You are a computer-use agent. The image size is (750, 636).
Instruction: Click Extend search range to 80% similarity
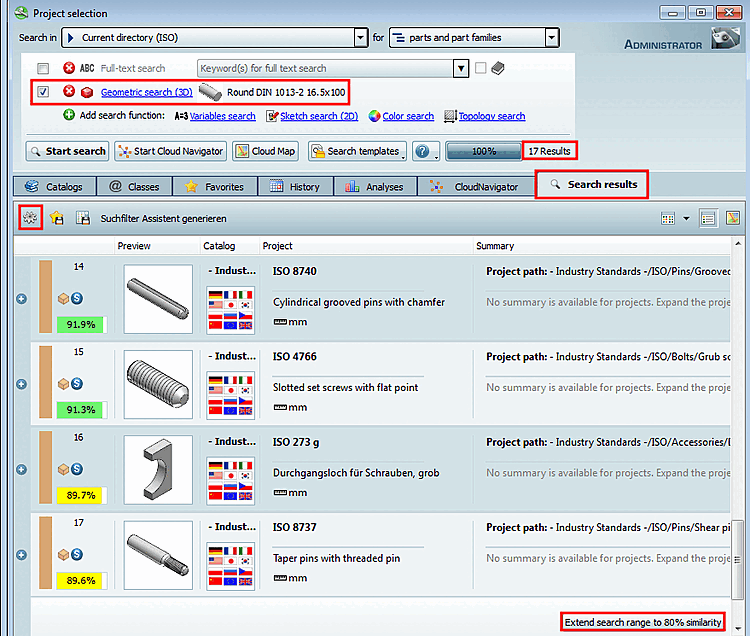pos(642,622)
